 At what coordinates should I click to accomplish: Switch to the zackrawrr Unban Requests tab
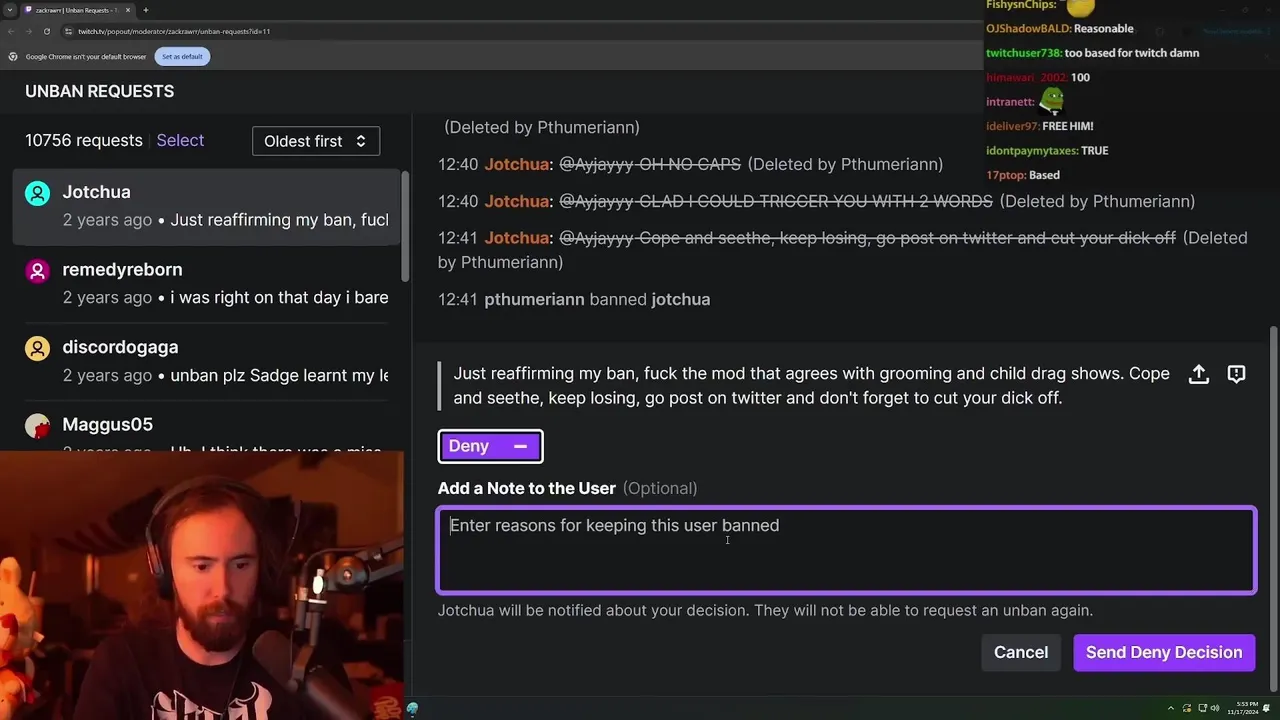coord(76,10)
